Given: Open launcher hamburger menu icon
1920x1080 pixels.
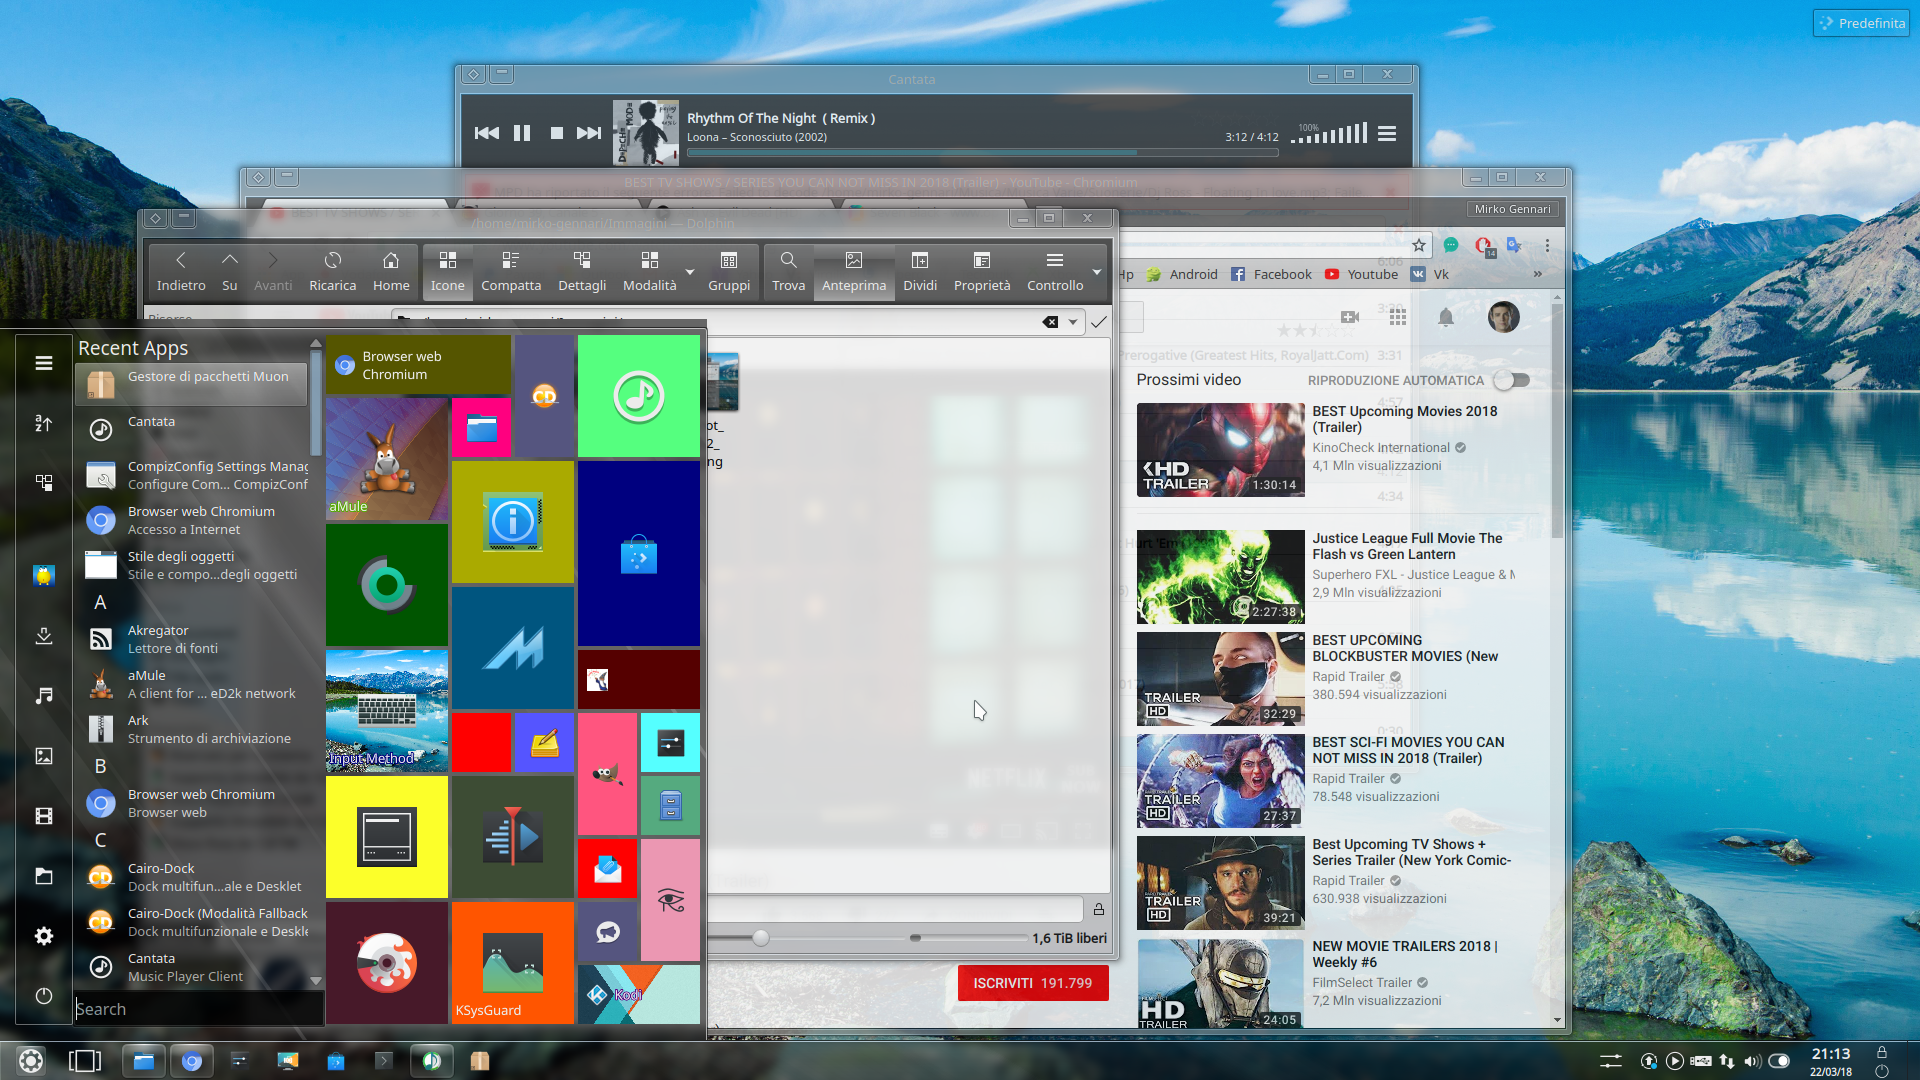Looking at the screenshot, I should 44,363.
